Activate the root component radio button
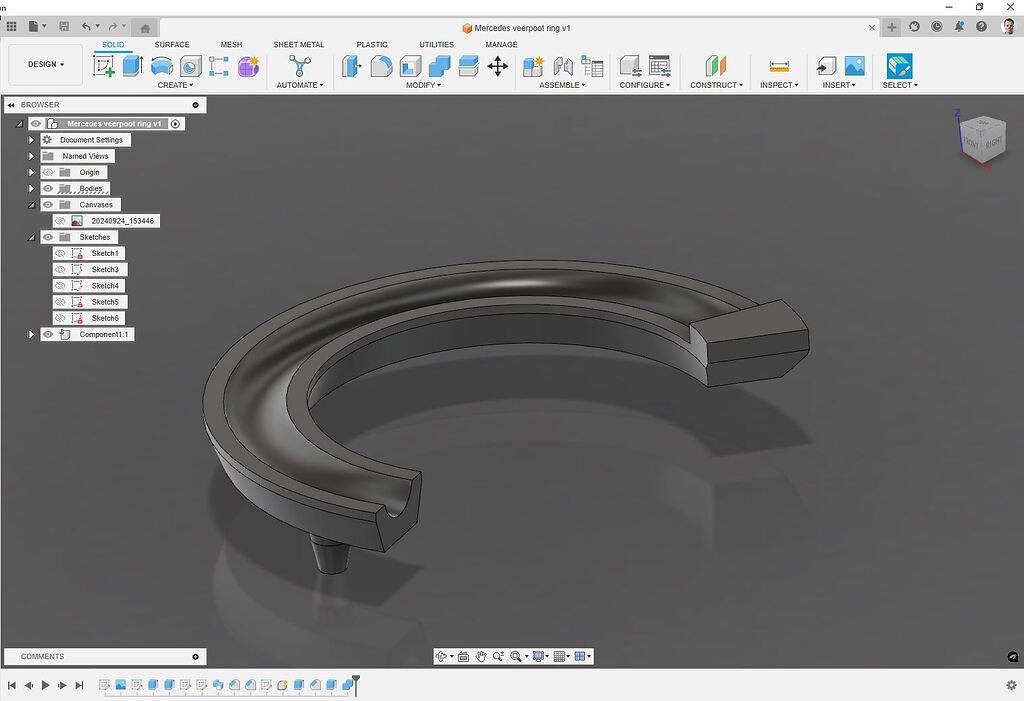1024x701 pixels. tap(176, 123)
